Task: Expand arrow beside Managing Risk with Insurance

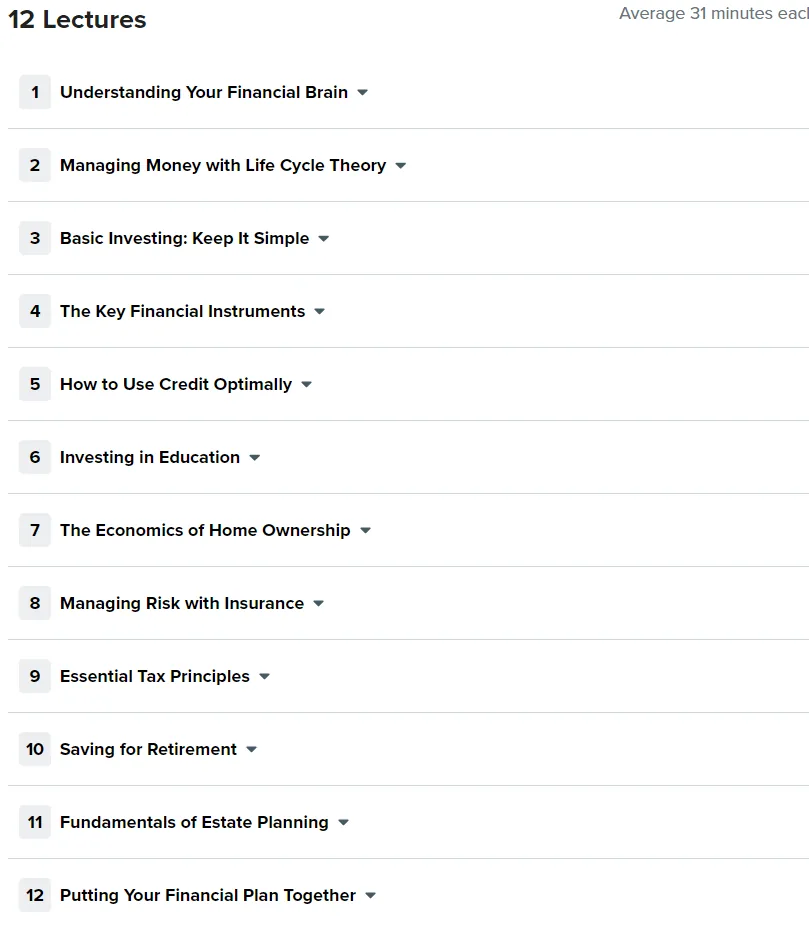Action: tap(319, 604)
